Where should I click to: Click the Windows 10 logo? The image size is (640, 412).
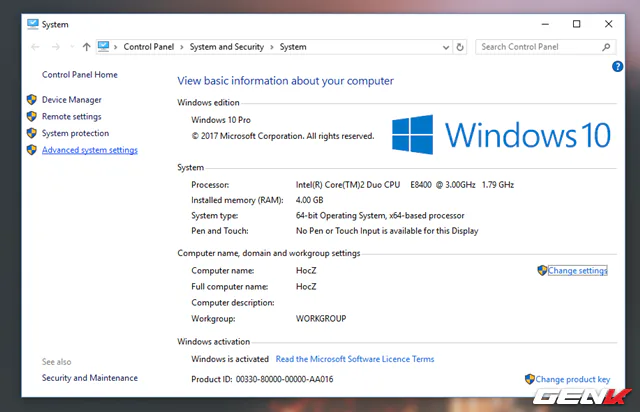(501, 135)
